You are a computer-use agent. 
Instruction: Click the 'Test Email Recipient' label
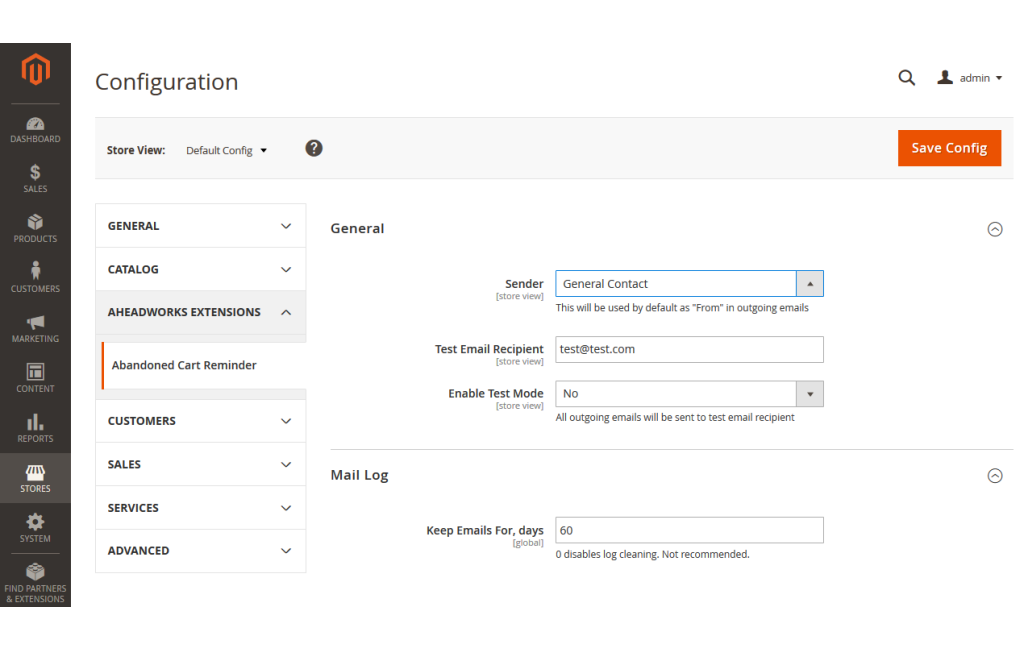(x=489, y=349)
